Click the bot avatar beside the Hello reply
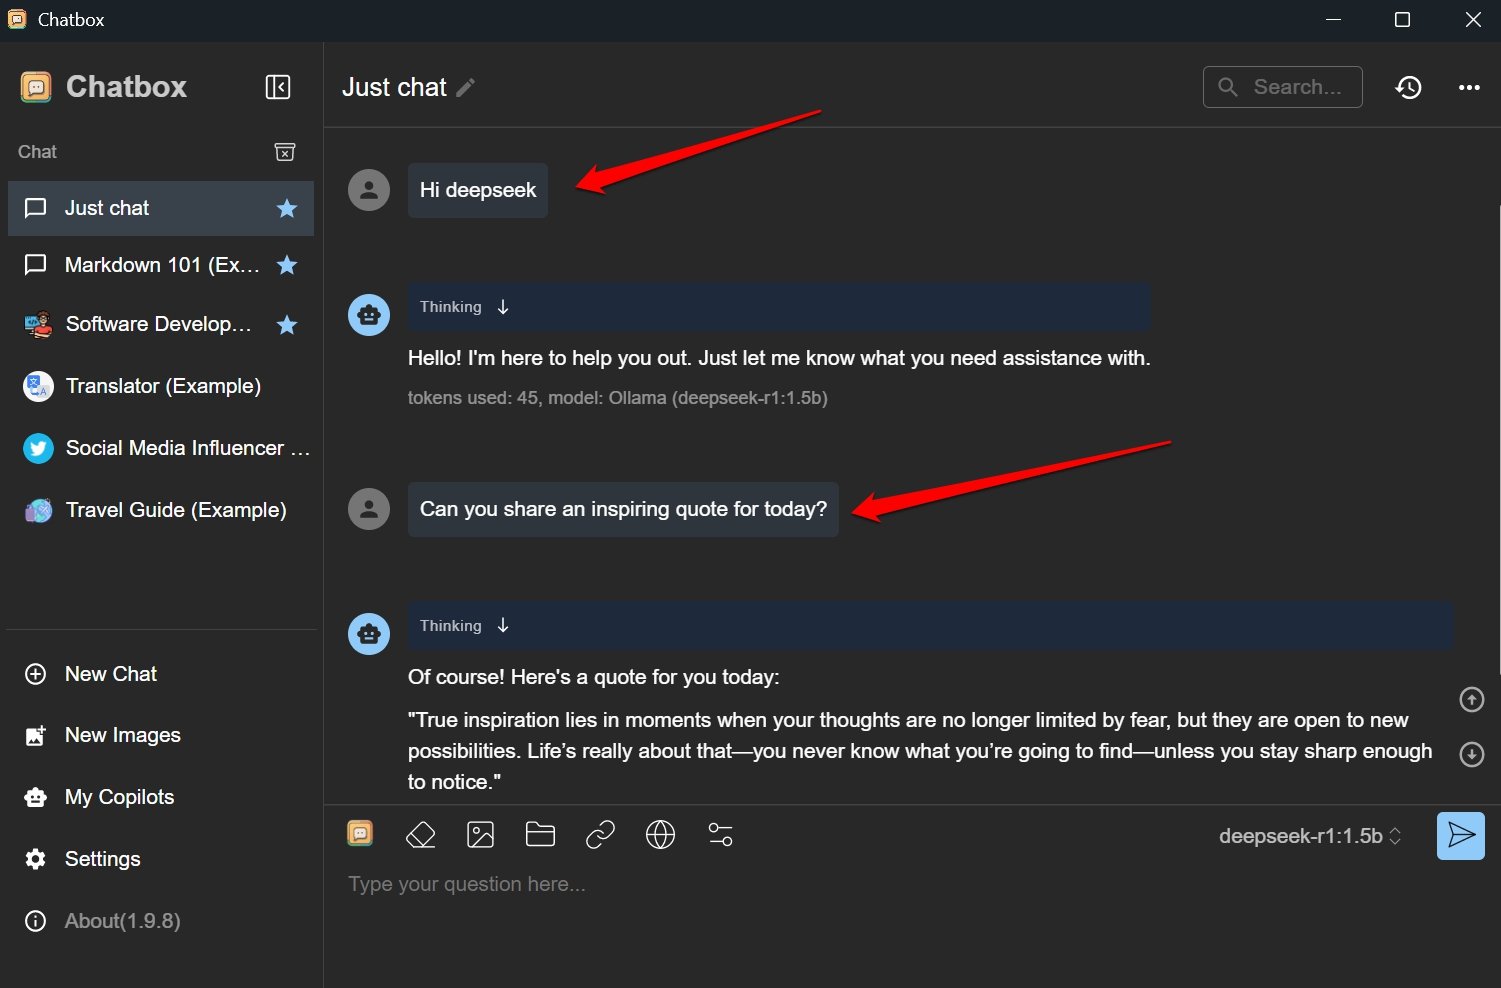Image resolution: width=1501 pixels, height=988 pixels. tap(369, 315)
